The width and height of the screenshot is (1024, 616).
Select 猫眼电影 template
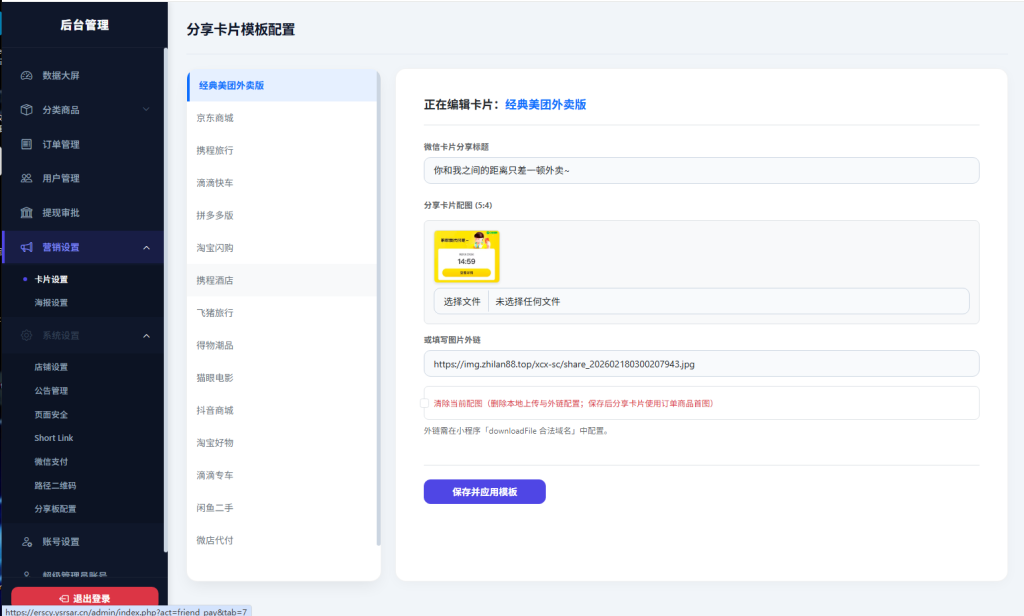pos(282,378)
